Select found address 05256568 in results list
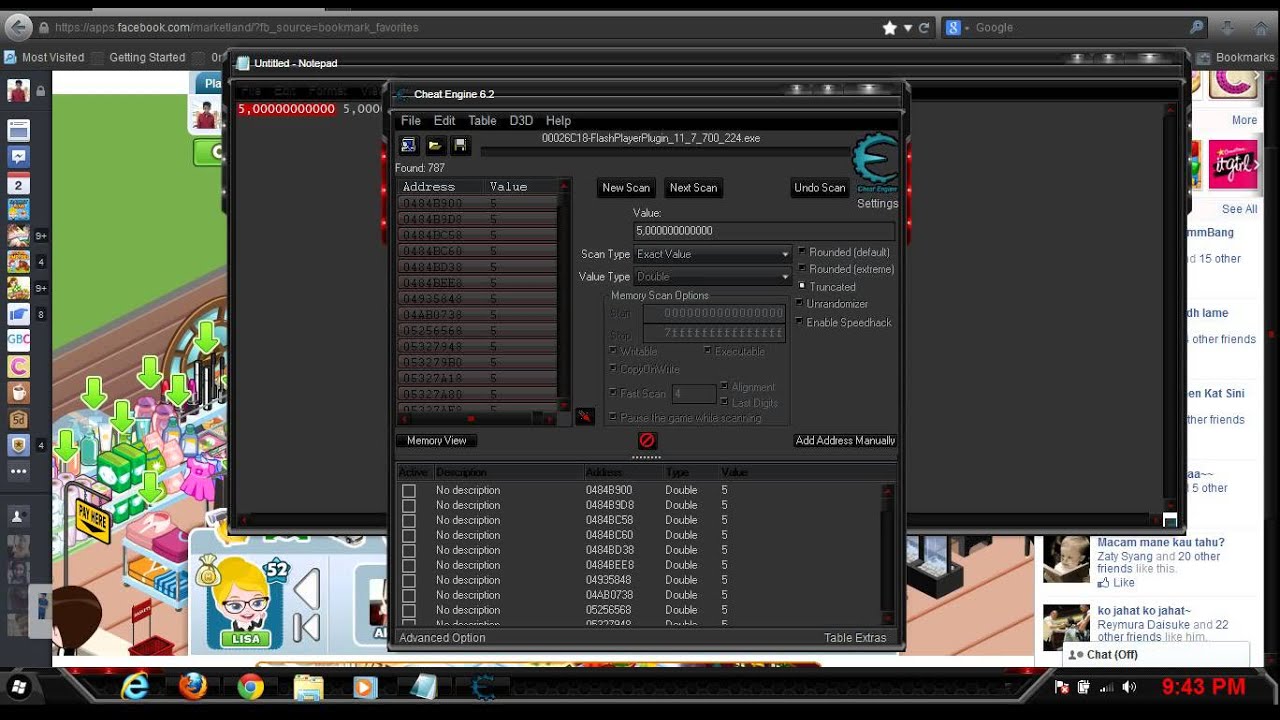1280x720 pixels. click(477, 331)
